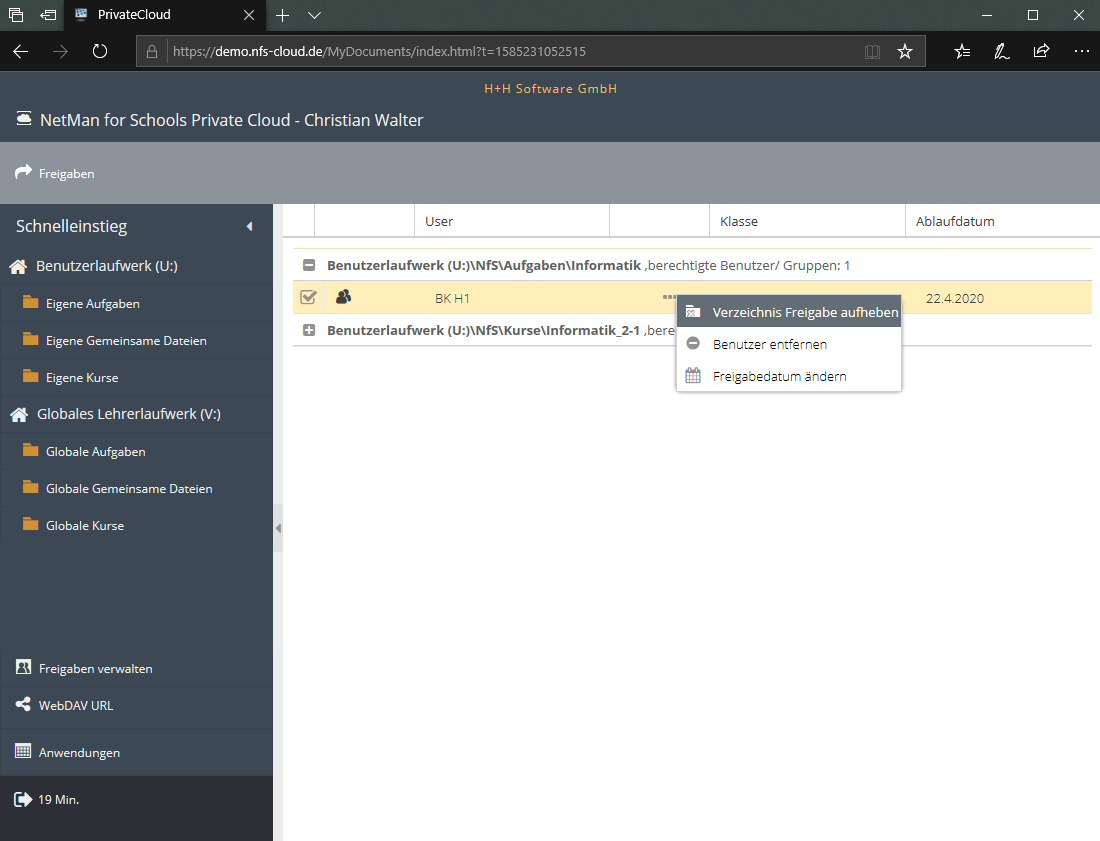Click the folder icon for Eigene Gemeinsame Dateien

30,339
